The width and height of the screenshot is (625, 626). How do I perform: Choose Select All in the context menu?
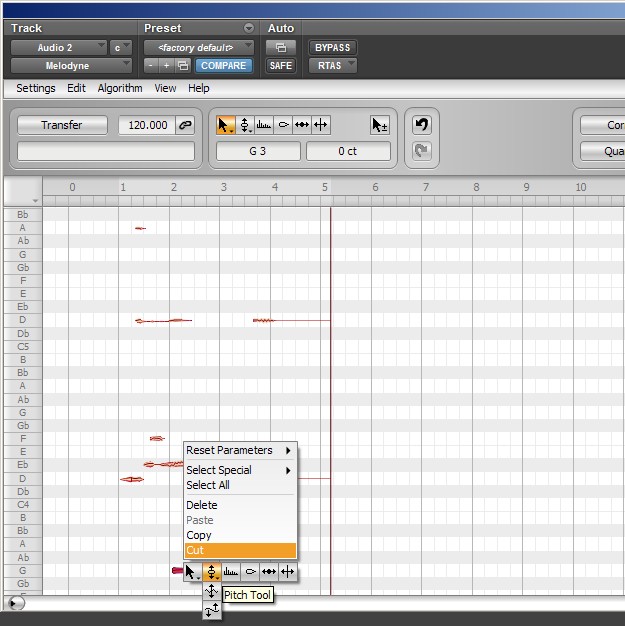240,485
